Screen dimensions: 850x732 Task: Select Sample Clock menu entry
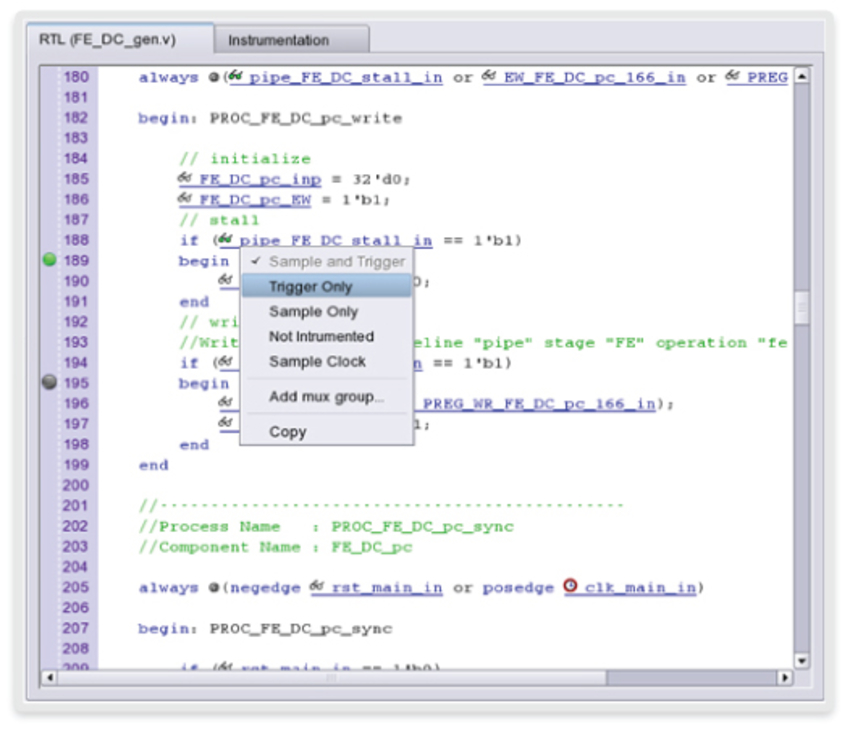click(x=317, y=362)
